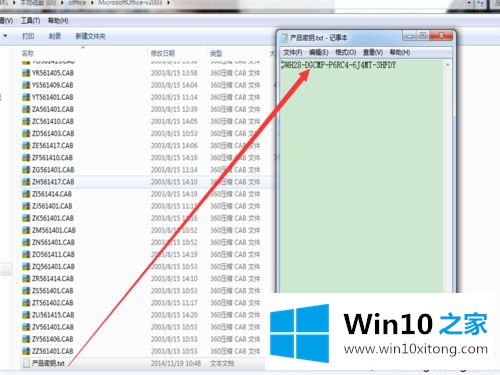
Task: Click the Notepad title bar icon
Action: click(x=284, y=37)
